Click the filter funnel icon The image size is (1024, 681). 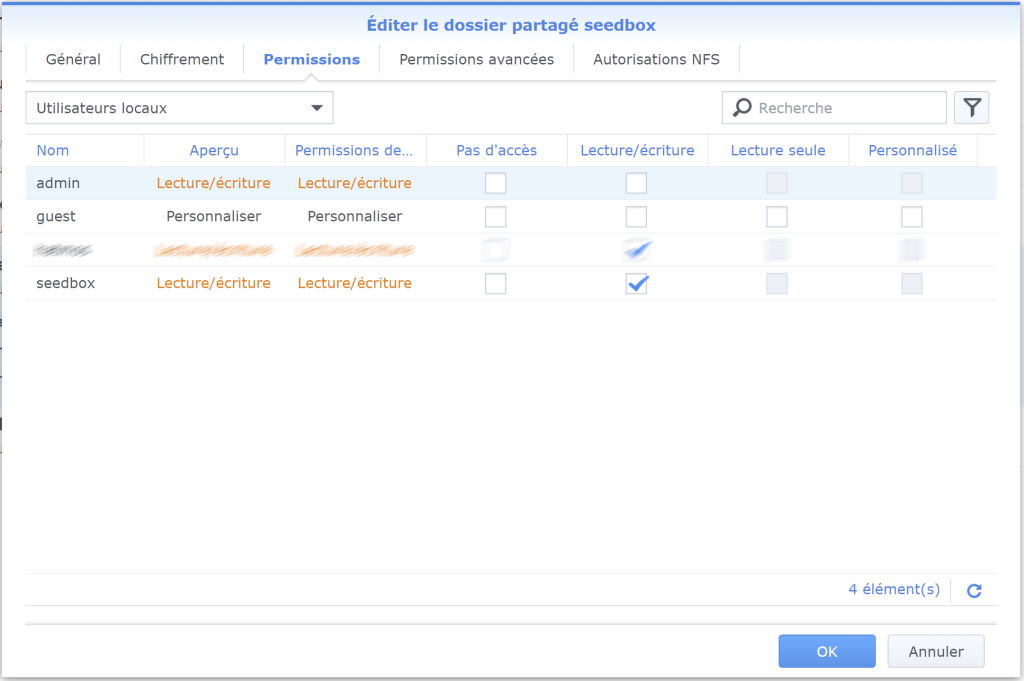[971, 108]
